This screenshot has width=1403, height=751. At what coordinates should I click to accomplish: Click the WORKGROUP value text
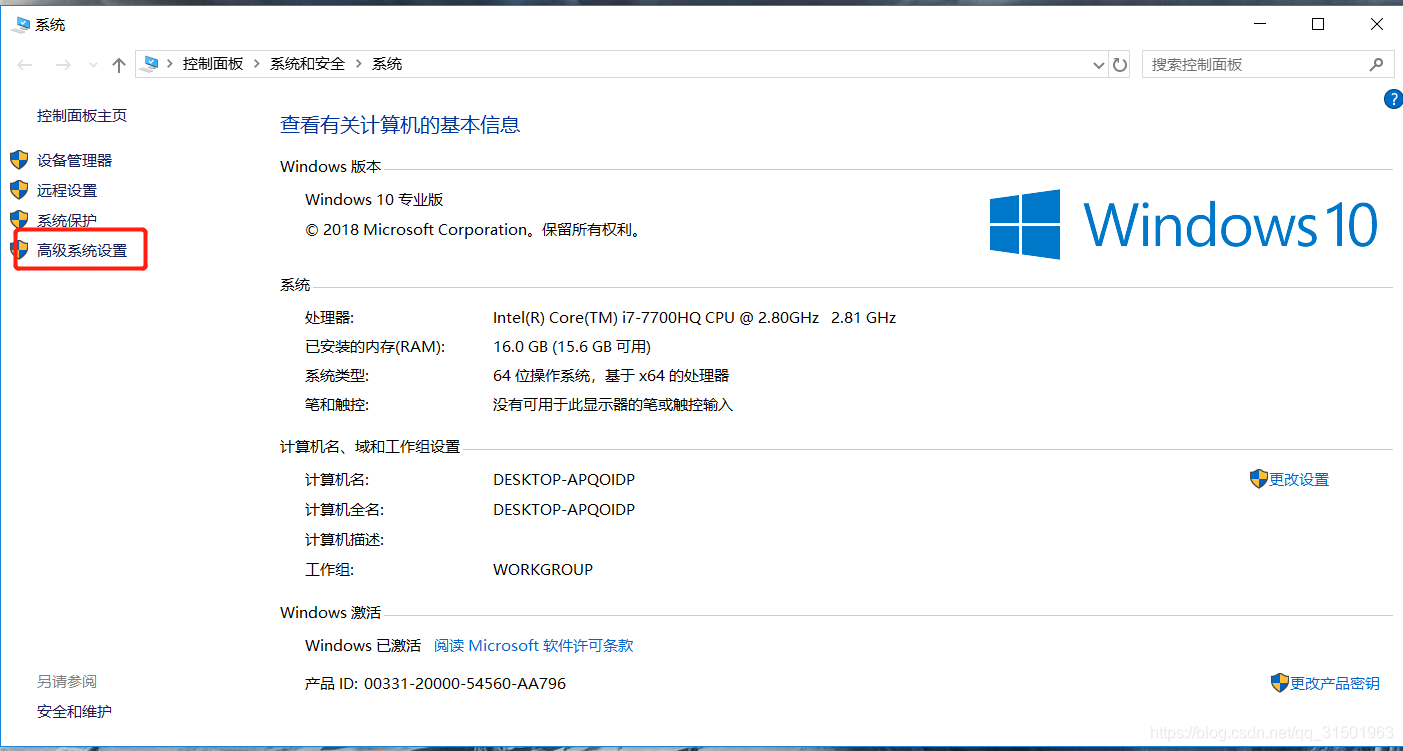543,569
